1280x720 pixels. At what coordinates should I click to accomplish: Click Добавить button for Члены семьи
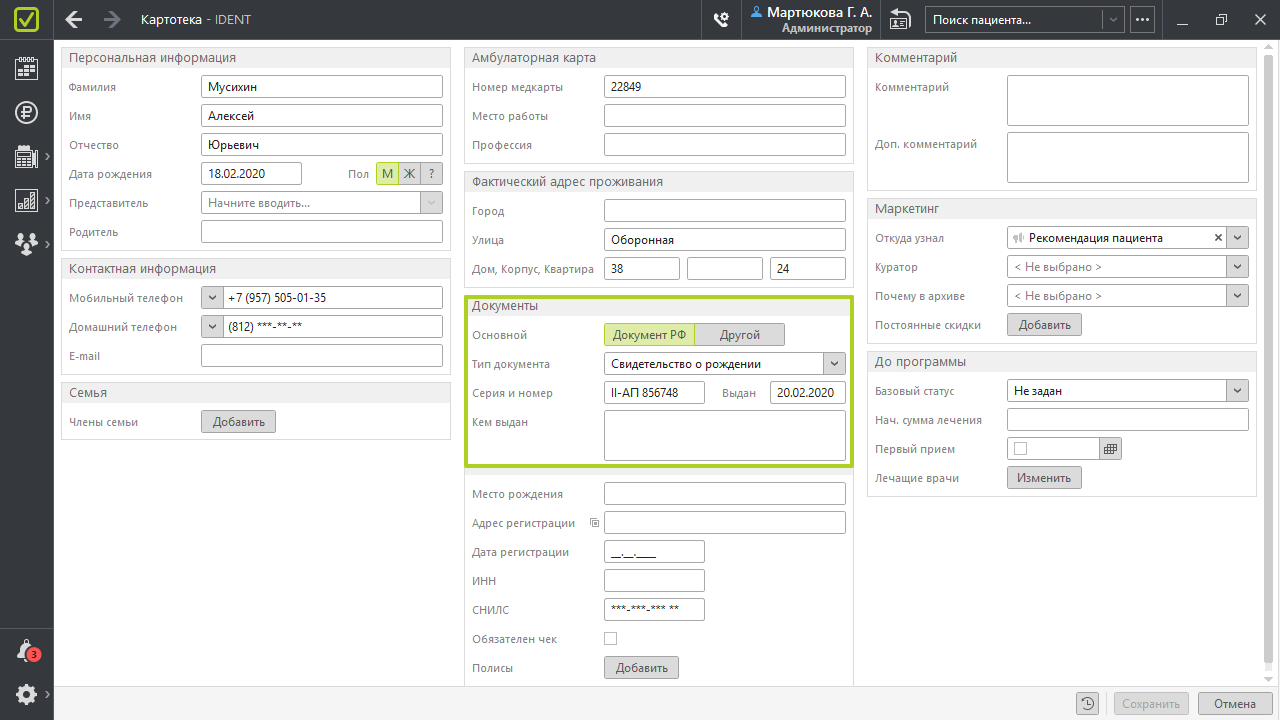[x=238, y=422]
